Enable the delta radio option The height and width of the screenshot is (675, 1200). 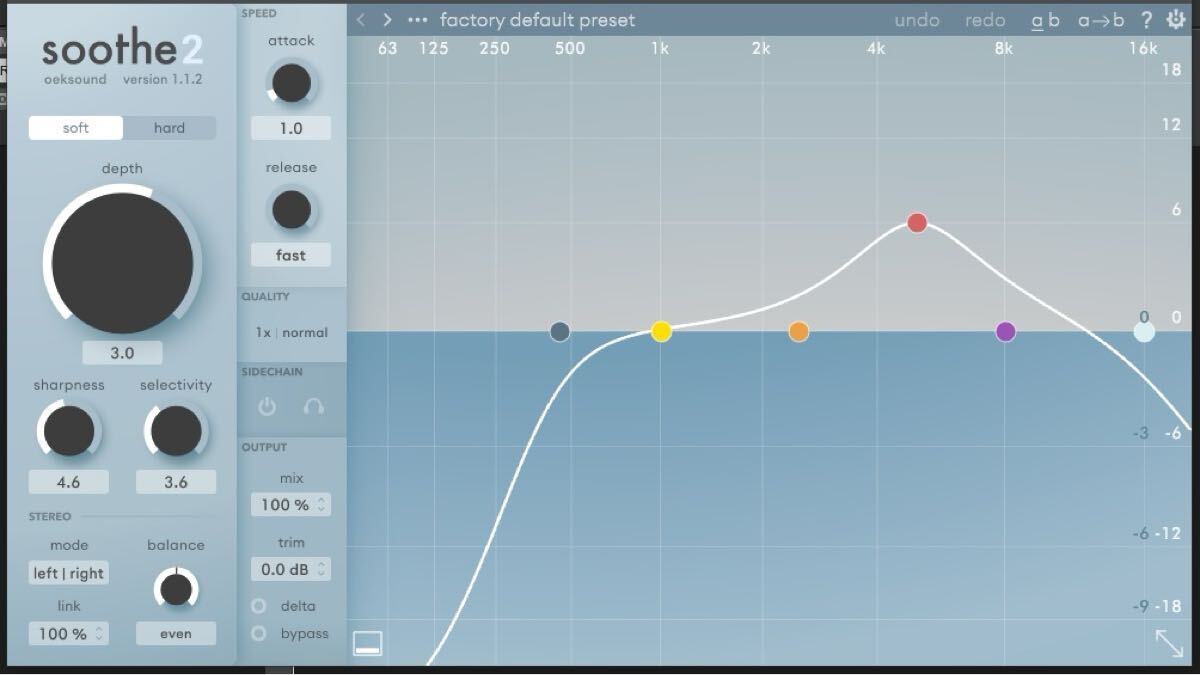point(259,606)
